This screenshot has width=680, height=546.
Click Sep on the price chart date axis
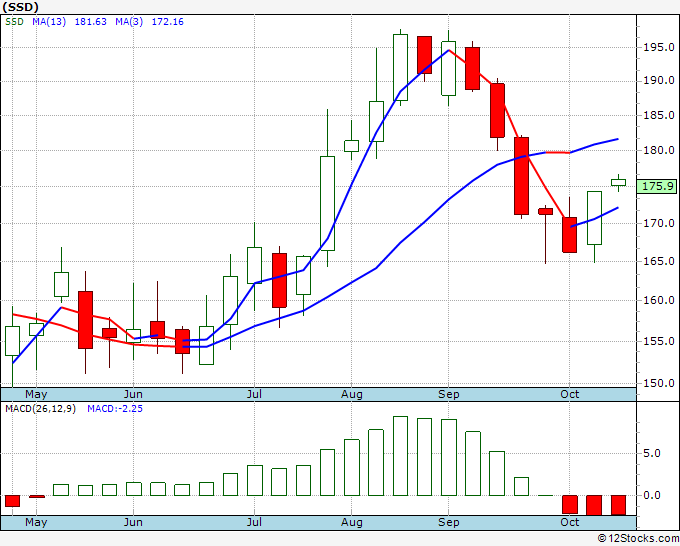pyautogui.click(x=448, y=394)
